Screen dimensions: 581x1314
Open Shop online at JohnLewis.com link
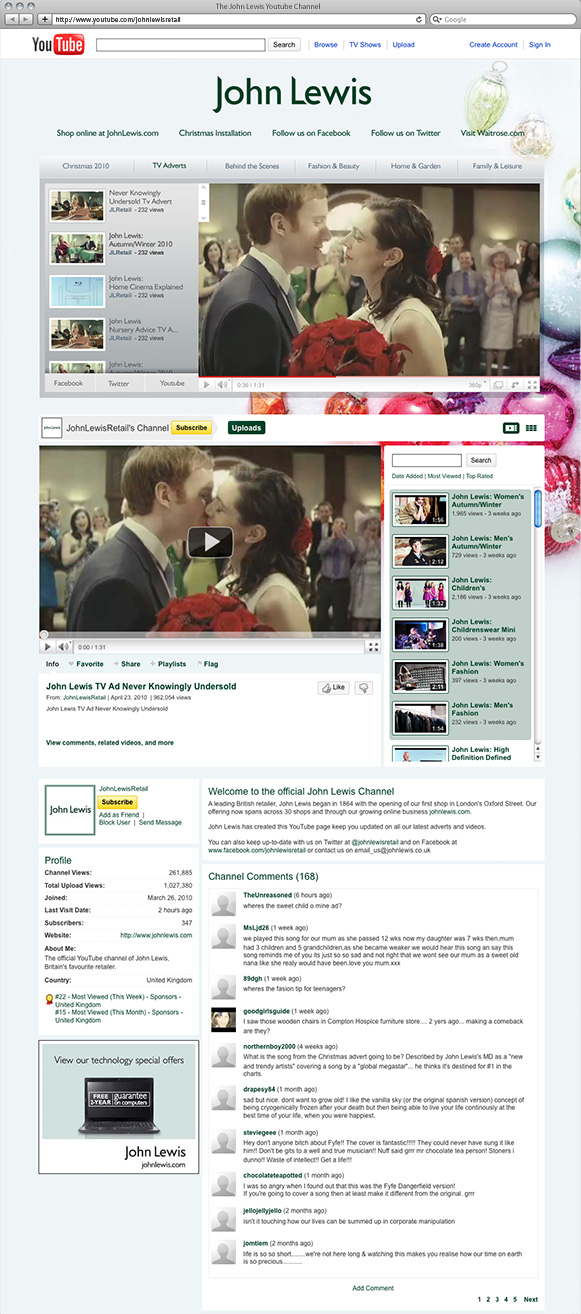[108, 133]
